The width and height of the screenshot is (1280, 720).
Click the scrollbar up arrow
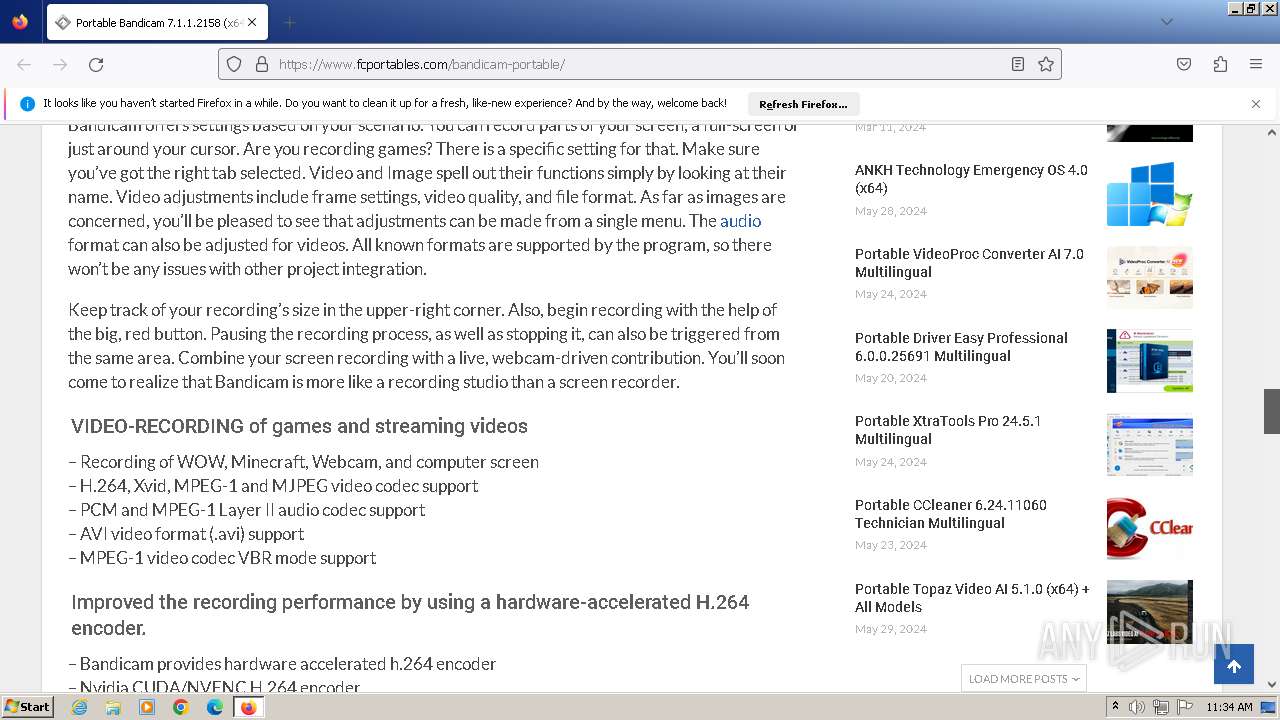click(x=1272, y=133)
